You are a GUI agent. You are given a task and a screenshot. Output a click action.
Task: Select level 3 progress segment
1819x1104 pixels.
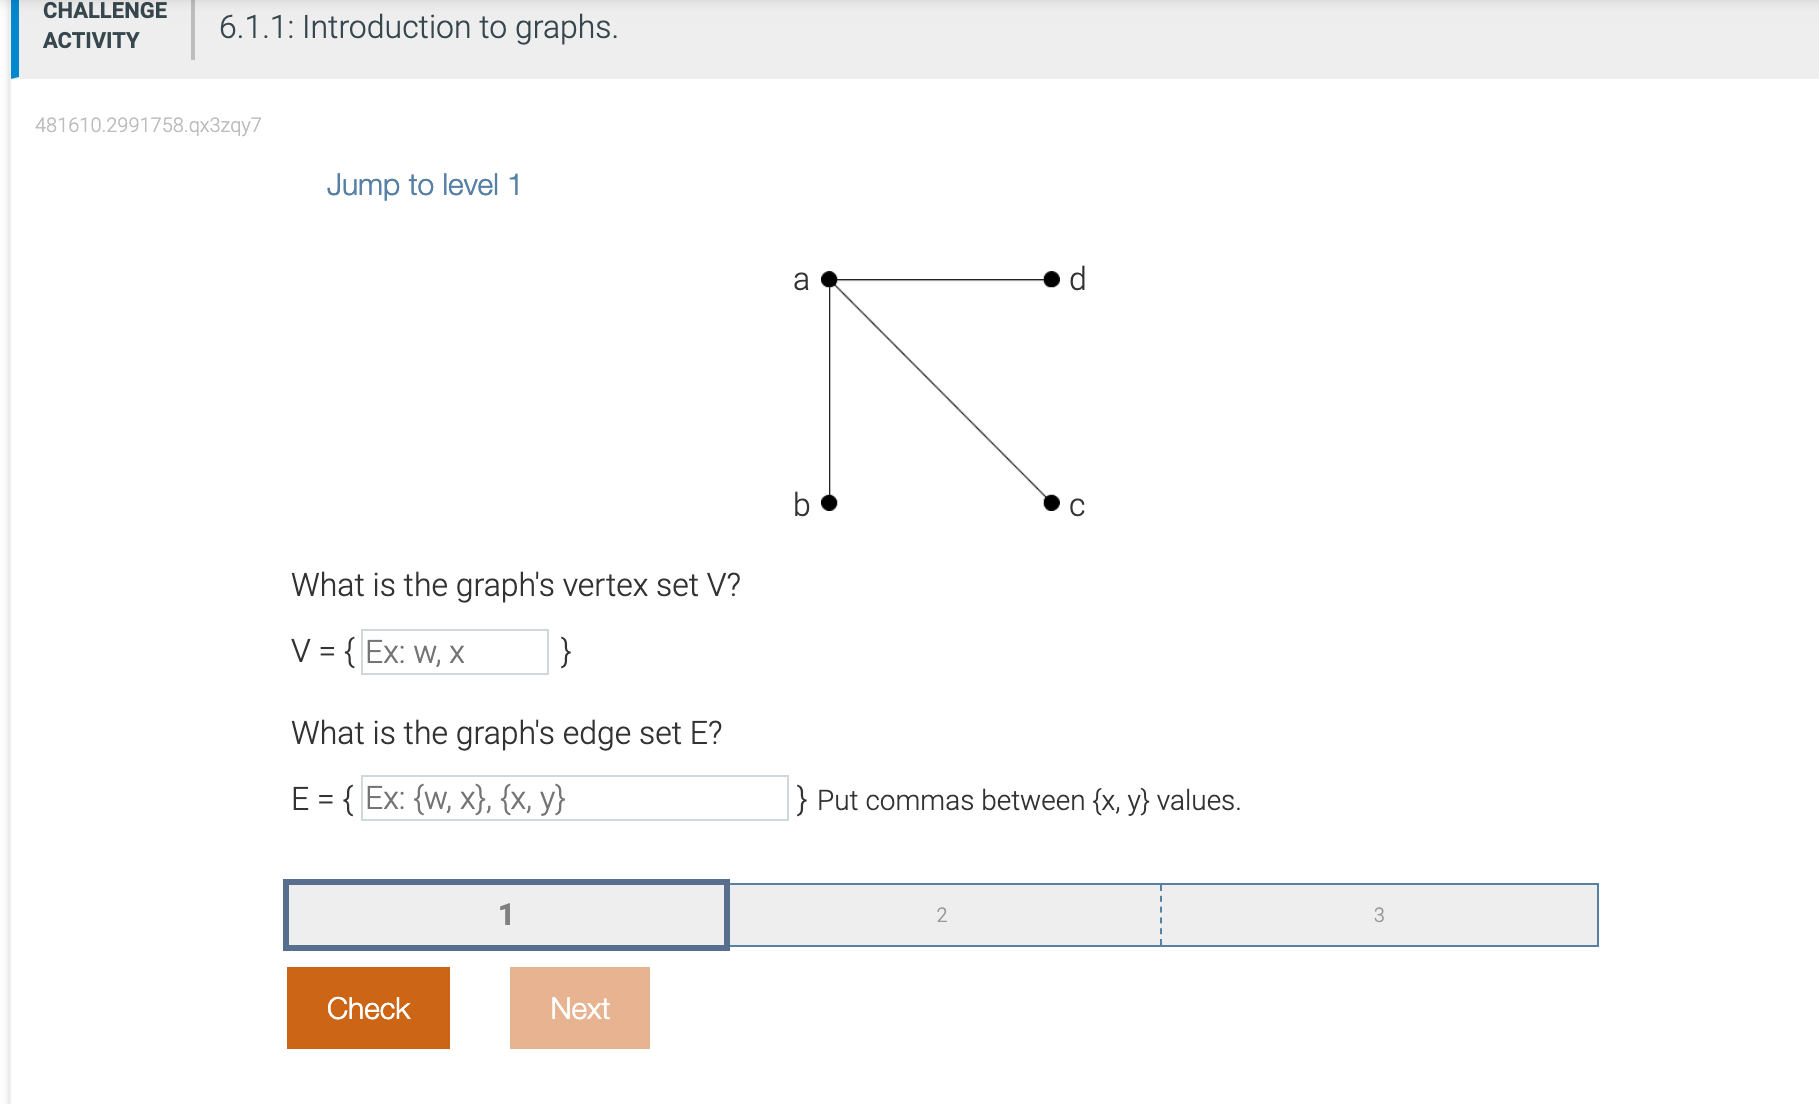click(x=1379, y=914)
